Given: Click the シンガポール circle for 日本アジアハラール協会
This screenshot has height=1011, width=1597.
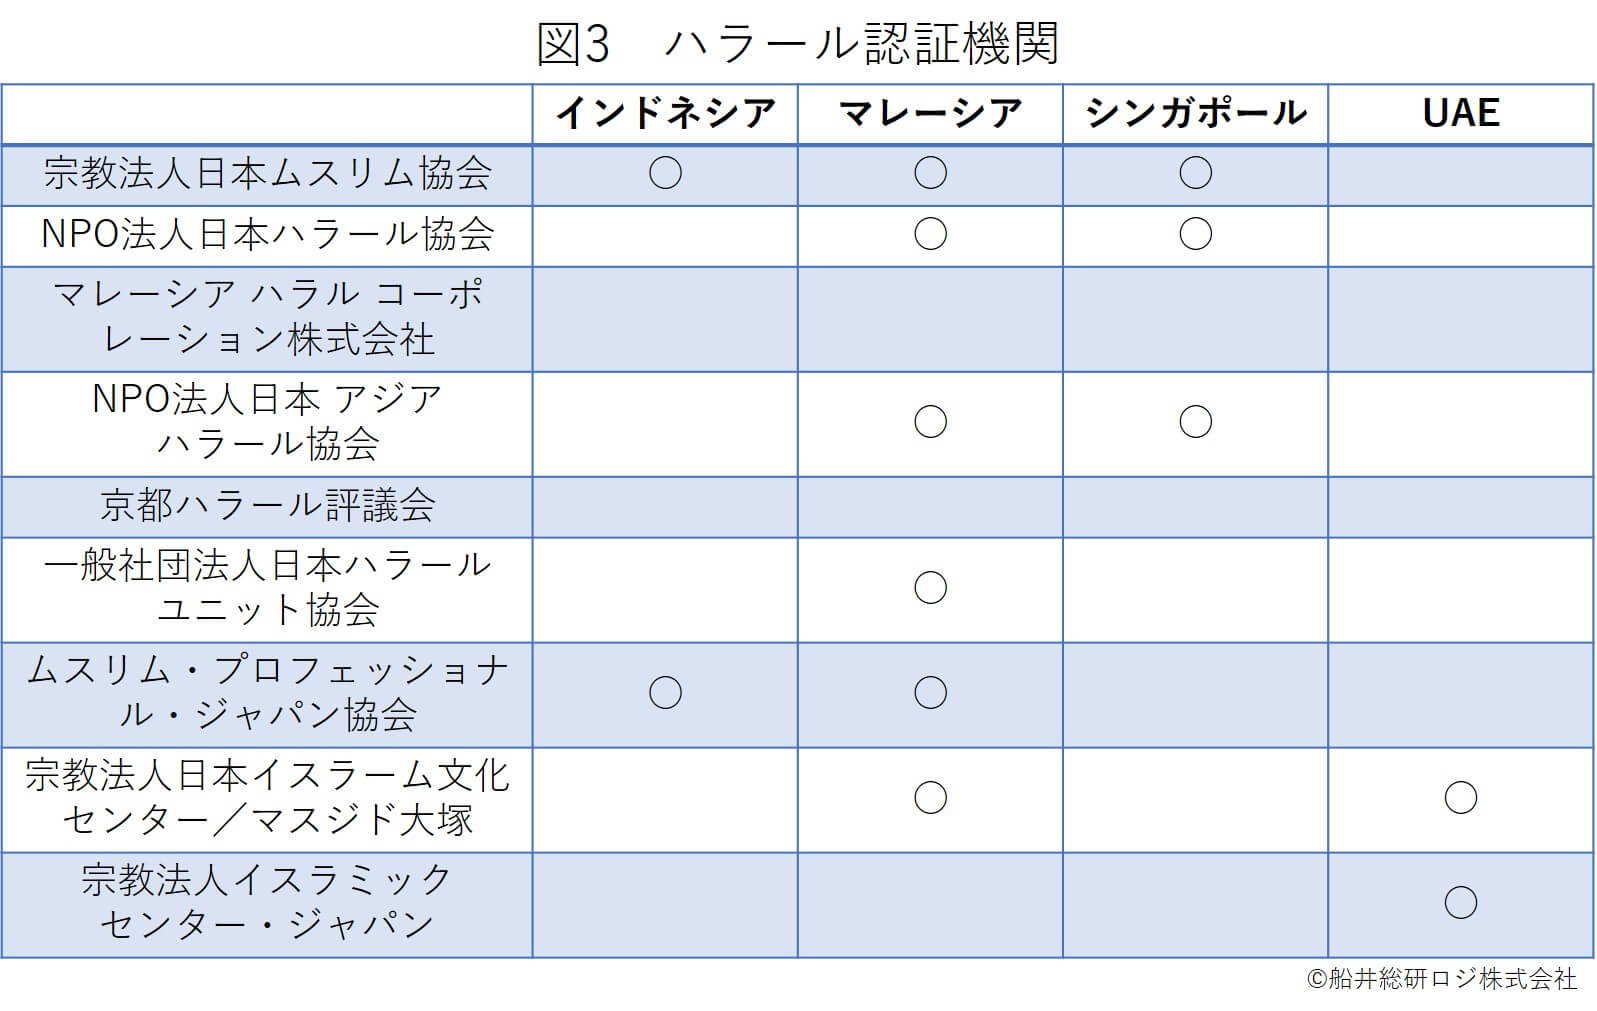Looking at the screenshot, I should point(1195,422).
